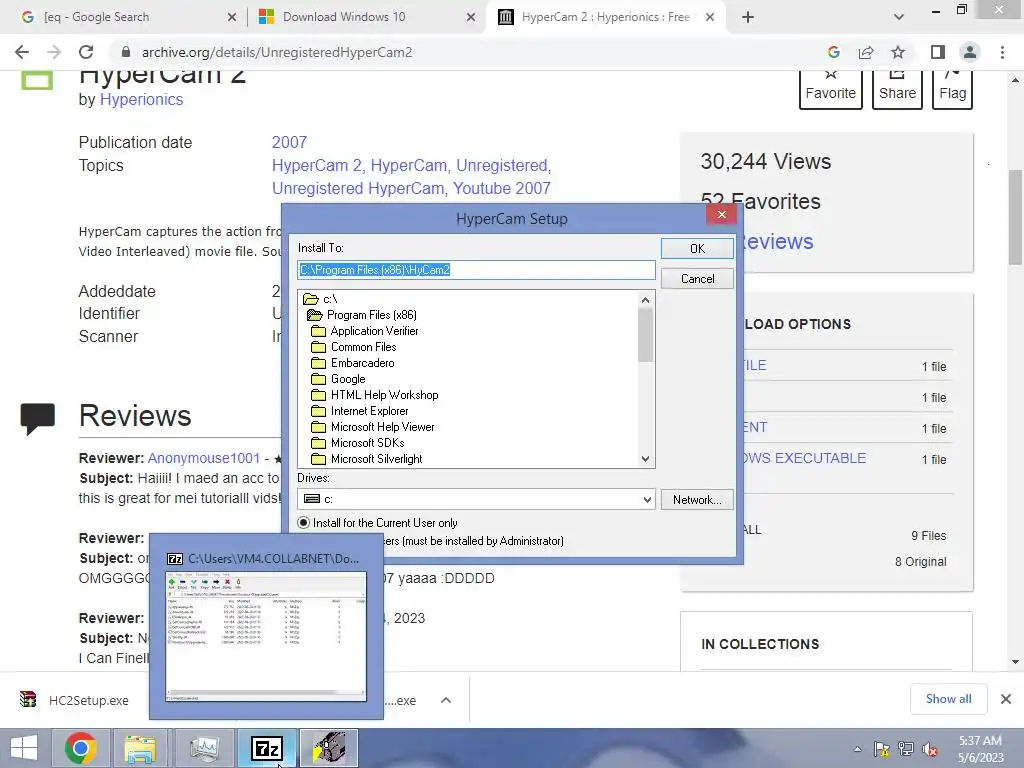The height and width of the screenshot is (768, 1024).
Task: Toggle the Chrome side panel
Action: point(938,52)
